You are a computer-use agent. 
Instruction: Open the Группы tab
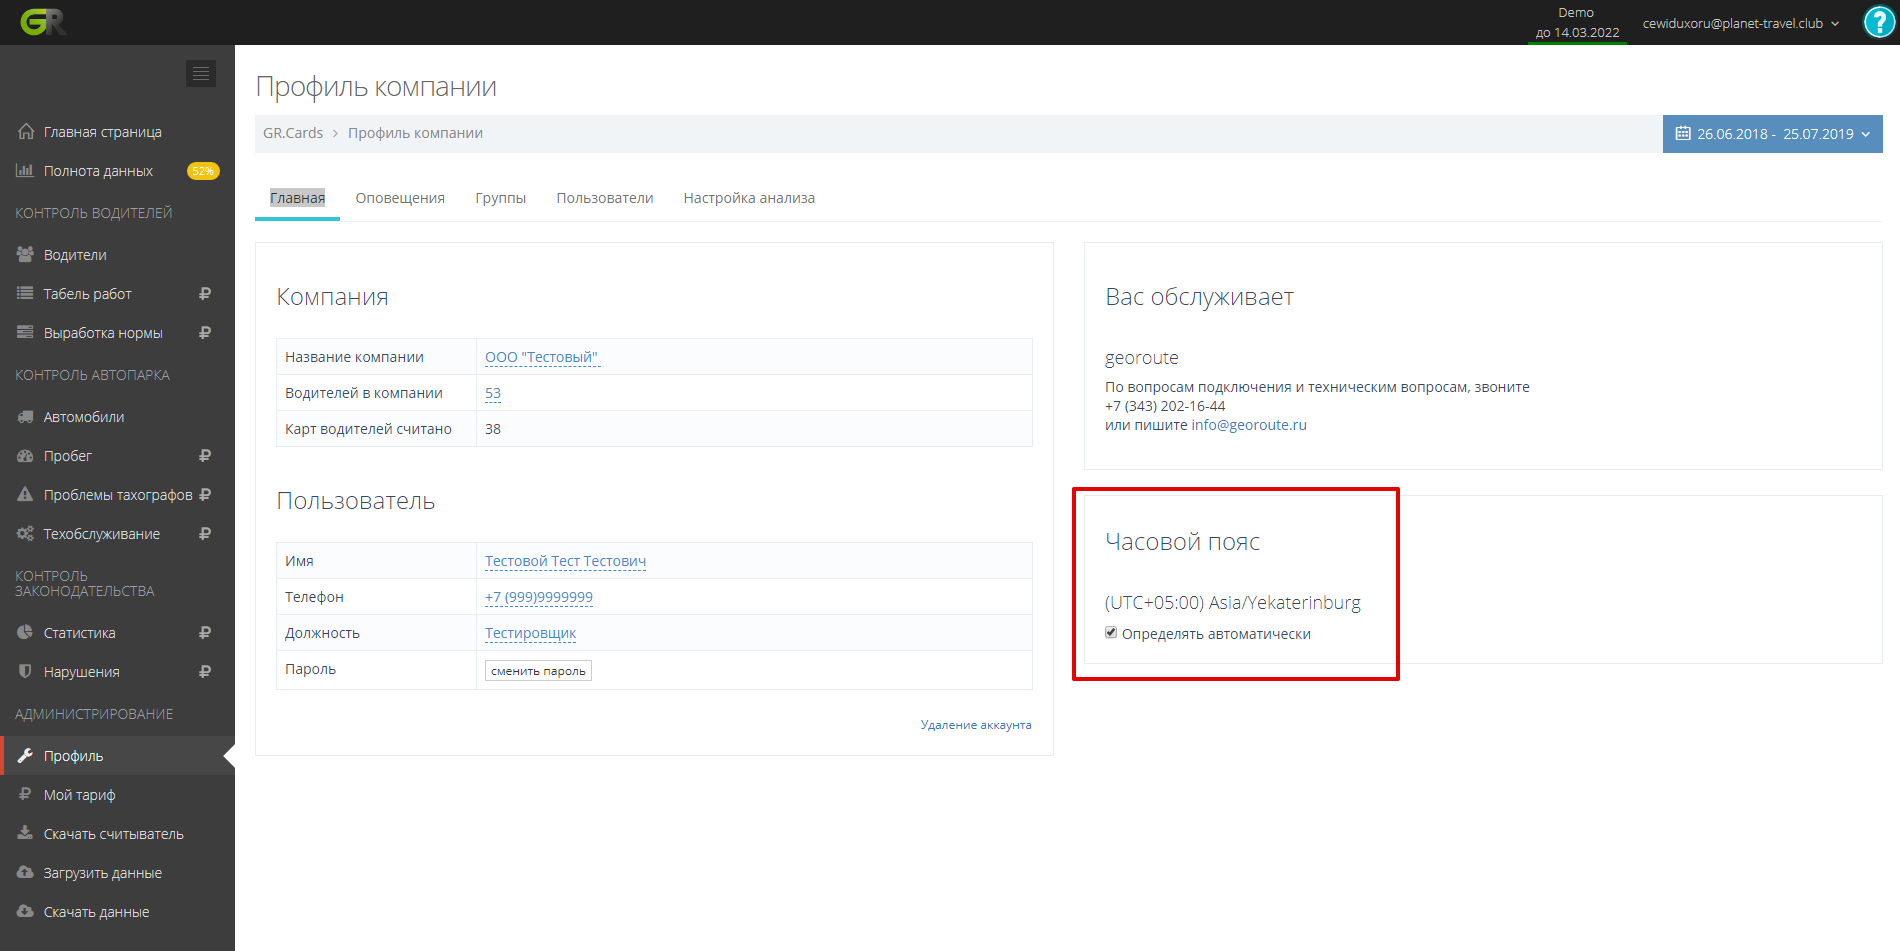coord(501,198)
